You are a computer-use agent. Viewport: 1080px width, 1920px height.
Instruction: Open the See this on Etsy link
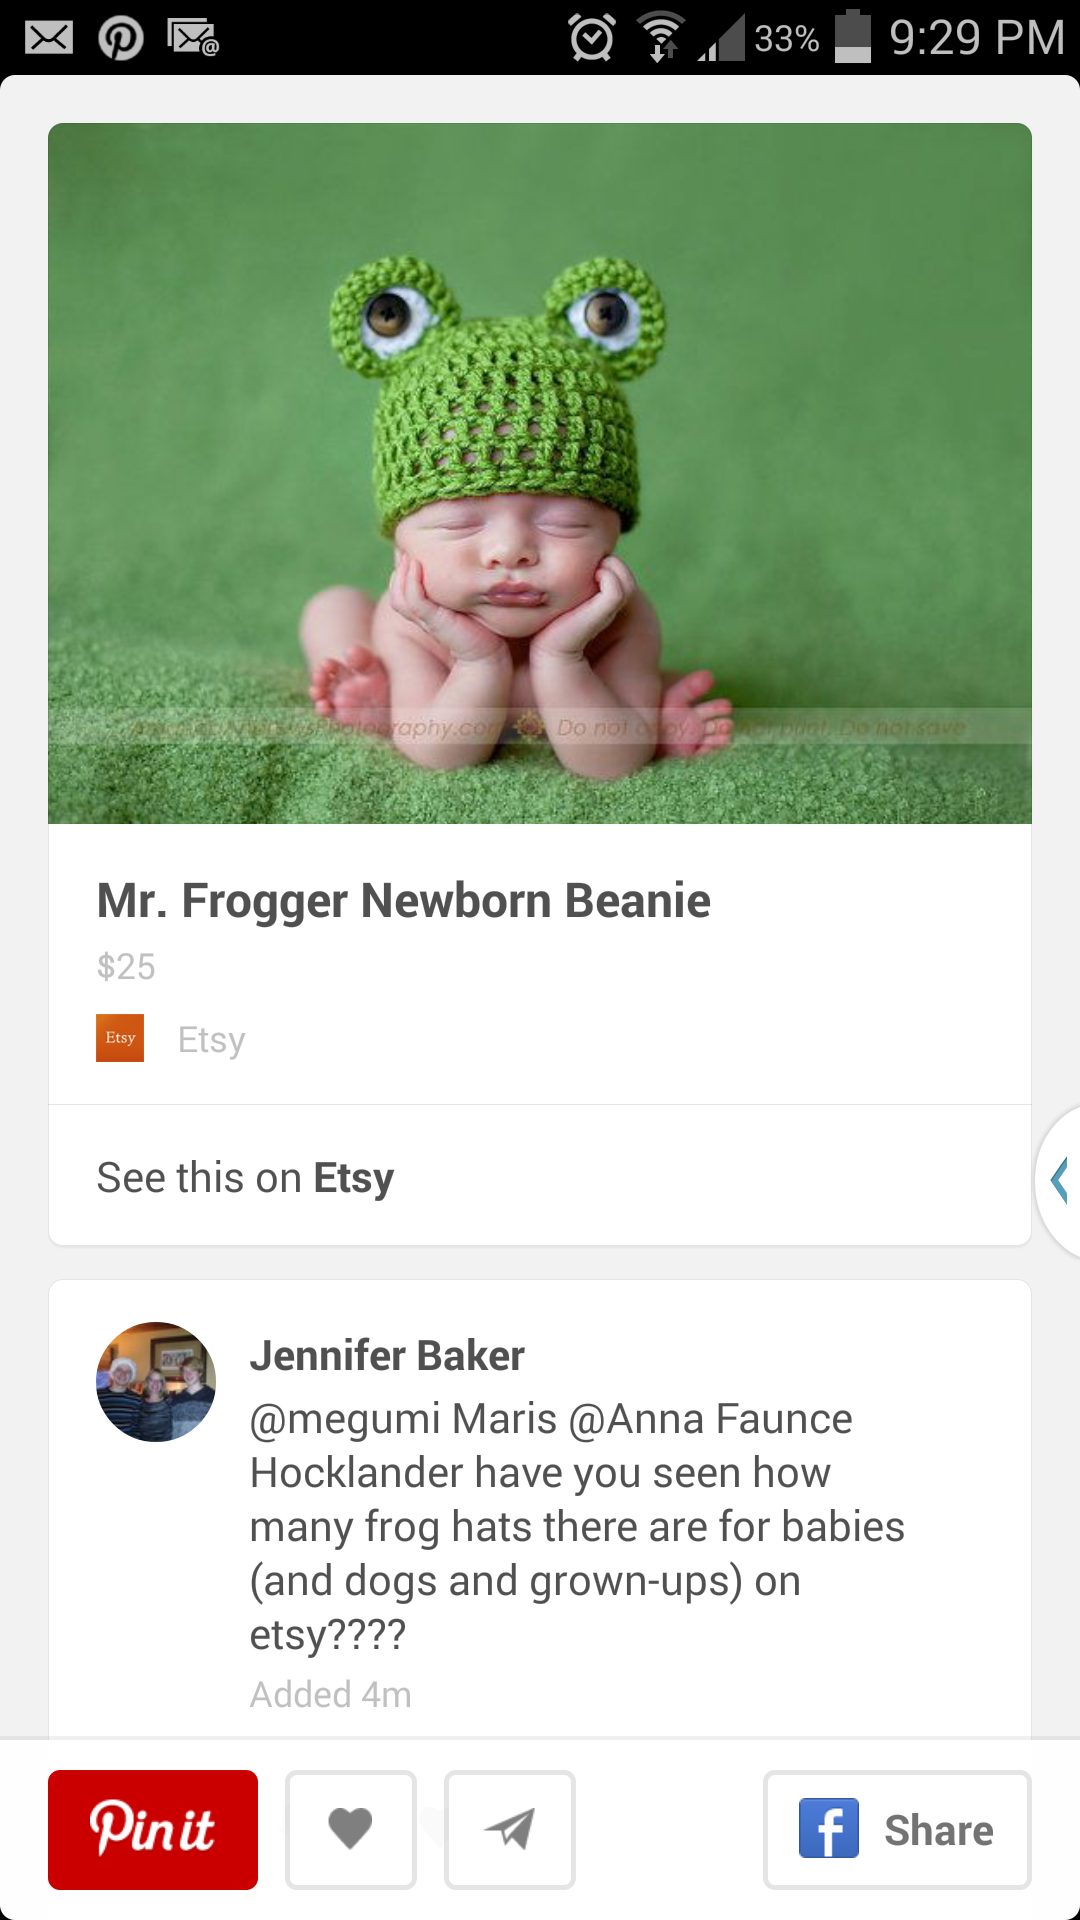click(x=540, y=1176)
